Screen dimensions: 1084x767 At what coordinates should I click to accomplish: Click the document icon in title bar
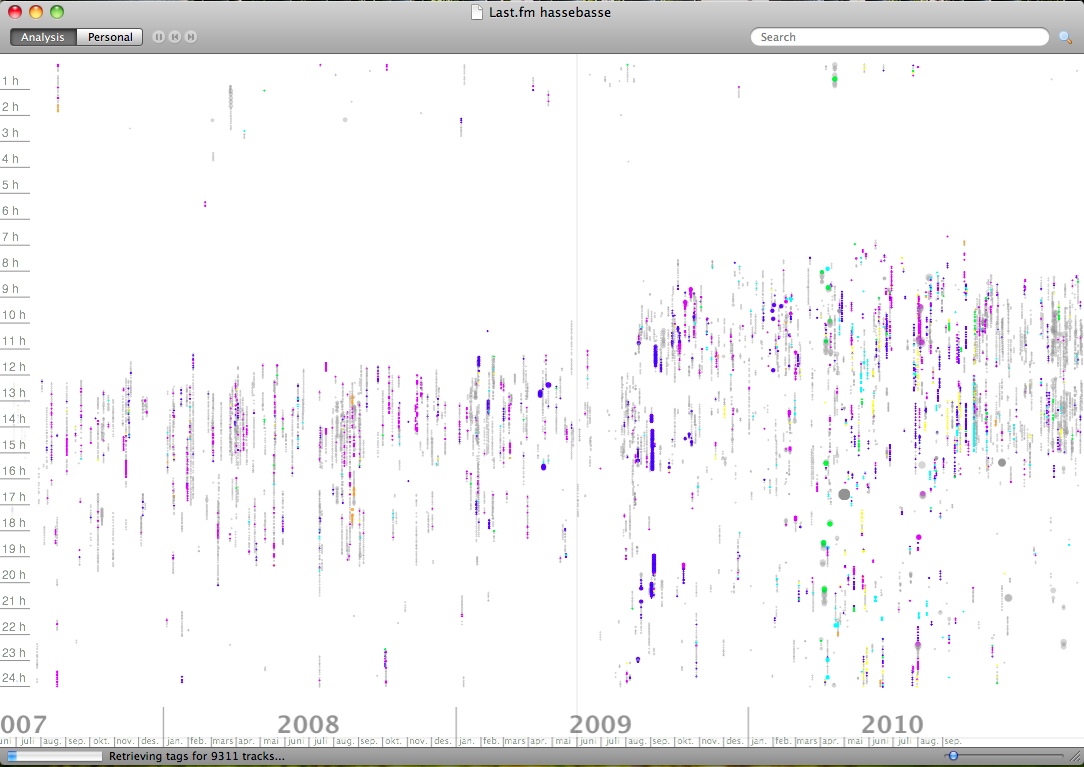pyautogui.click(x=478, y=13)
